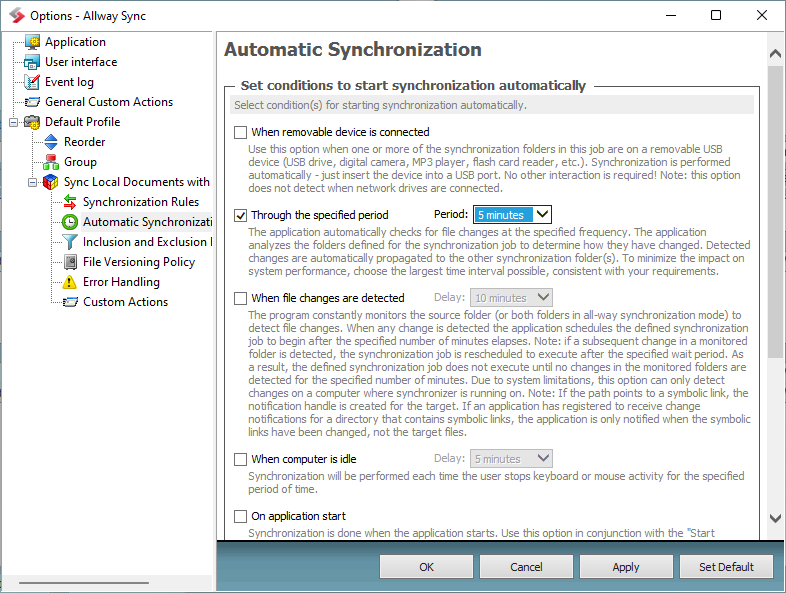Click the Group icon

click(x=51, y=162)
